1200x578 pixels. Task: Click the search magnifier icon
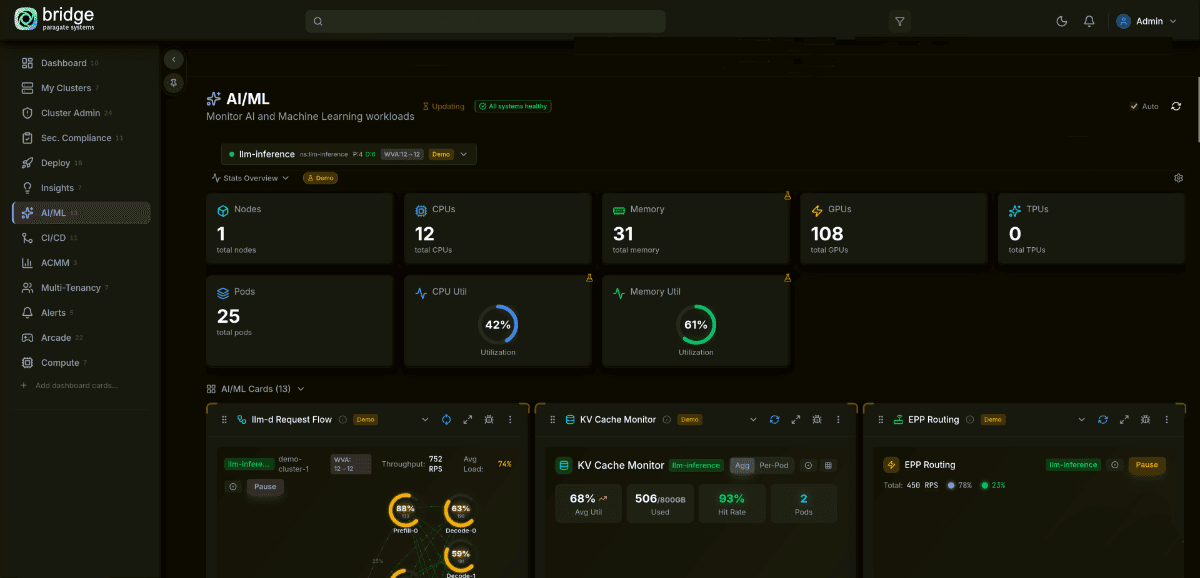(318, 21)
